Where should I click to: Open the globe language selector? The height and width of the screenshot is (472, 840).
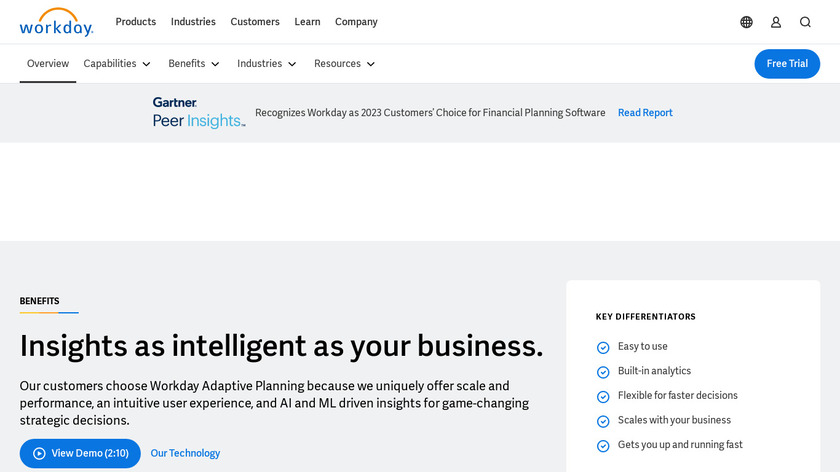[746, 22]
